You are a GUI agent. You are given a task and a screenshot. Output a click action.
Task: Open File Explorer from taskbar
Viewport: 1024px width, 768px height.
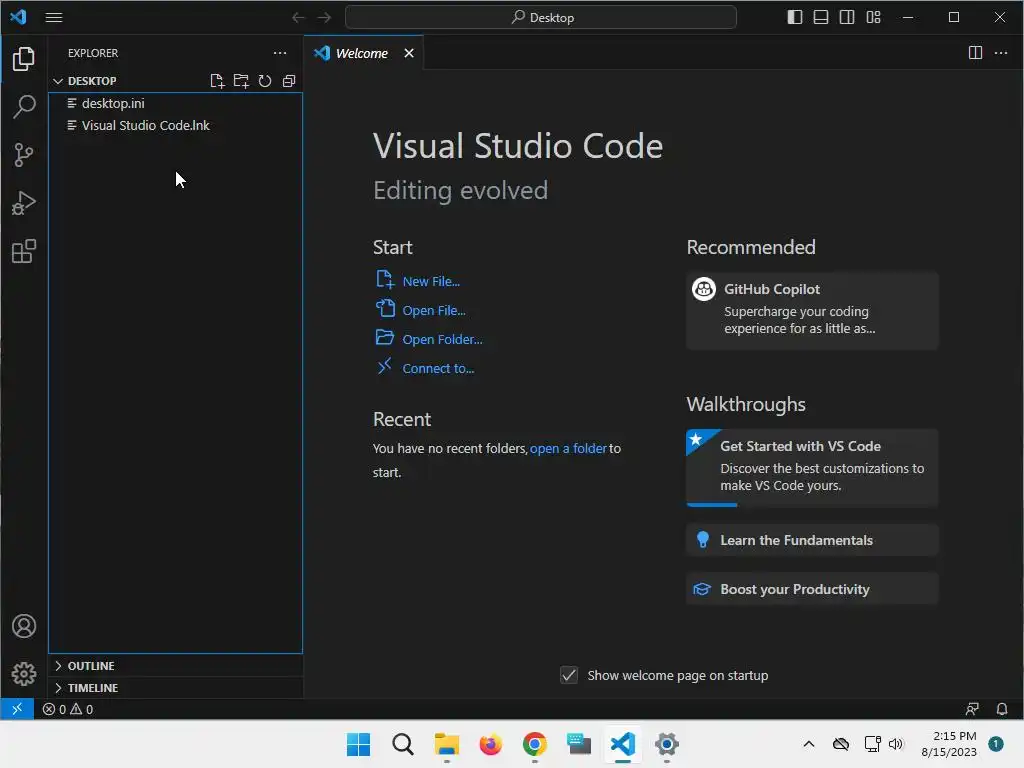click(447, 744)
